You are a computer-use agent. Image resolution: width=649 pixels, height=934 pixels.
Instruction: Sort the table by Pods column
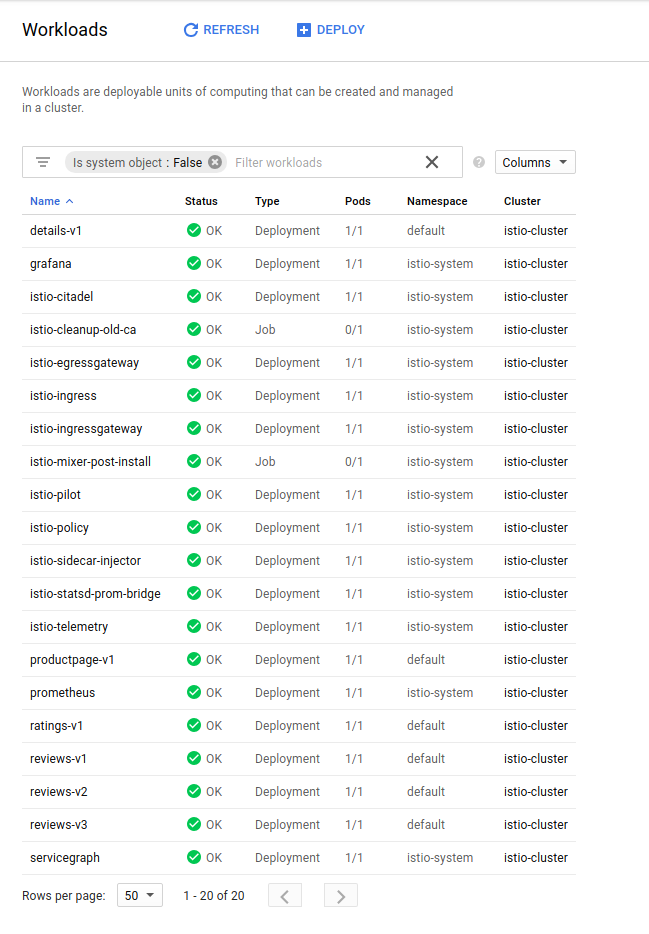click(358, 201)
